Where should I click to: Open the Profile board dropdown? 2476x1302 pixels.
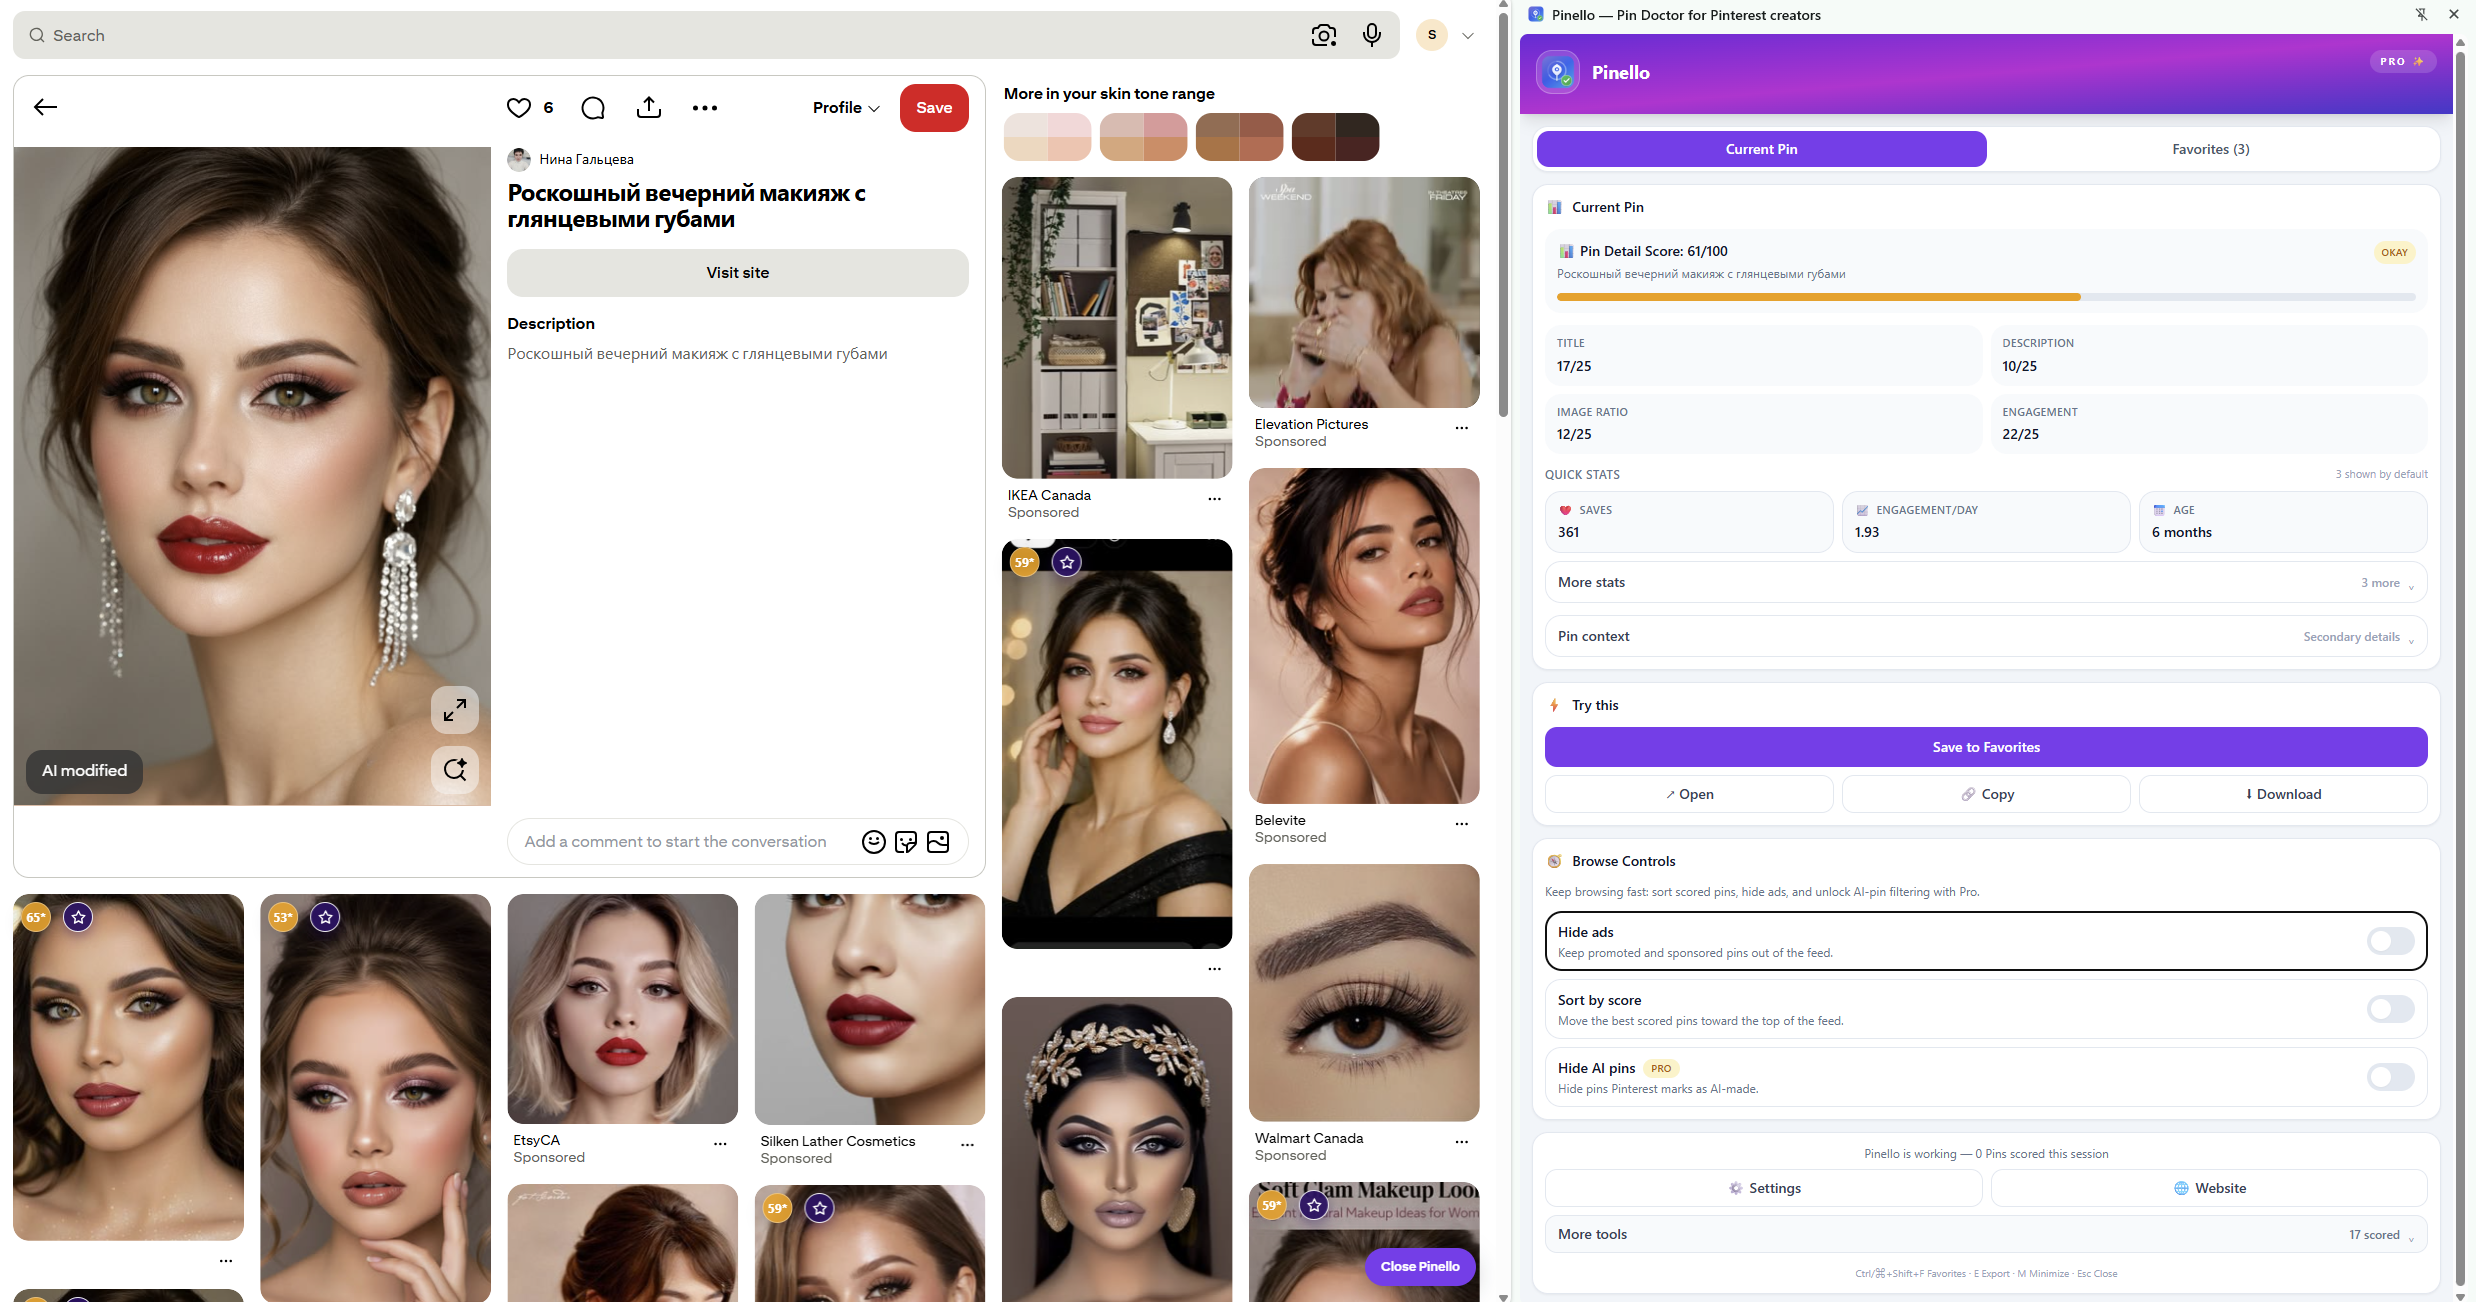[846, 107]
